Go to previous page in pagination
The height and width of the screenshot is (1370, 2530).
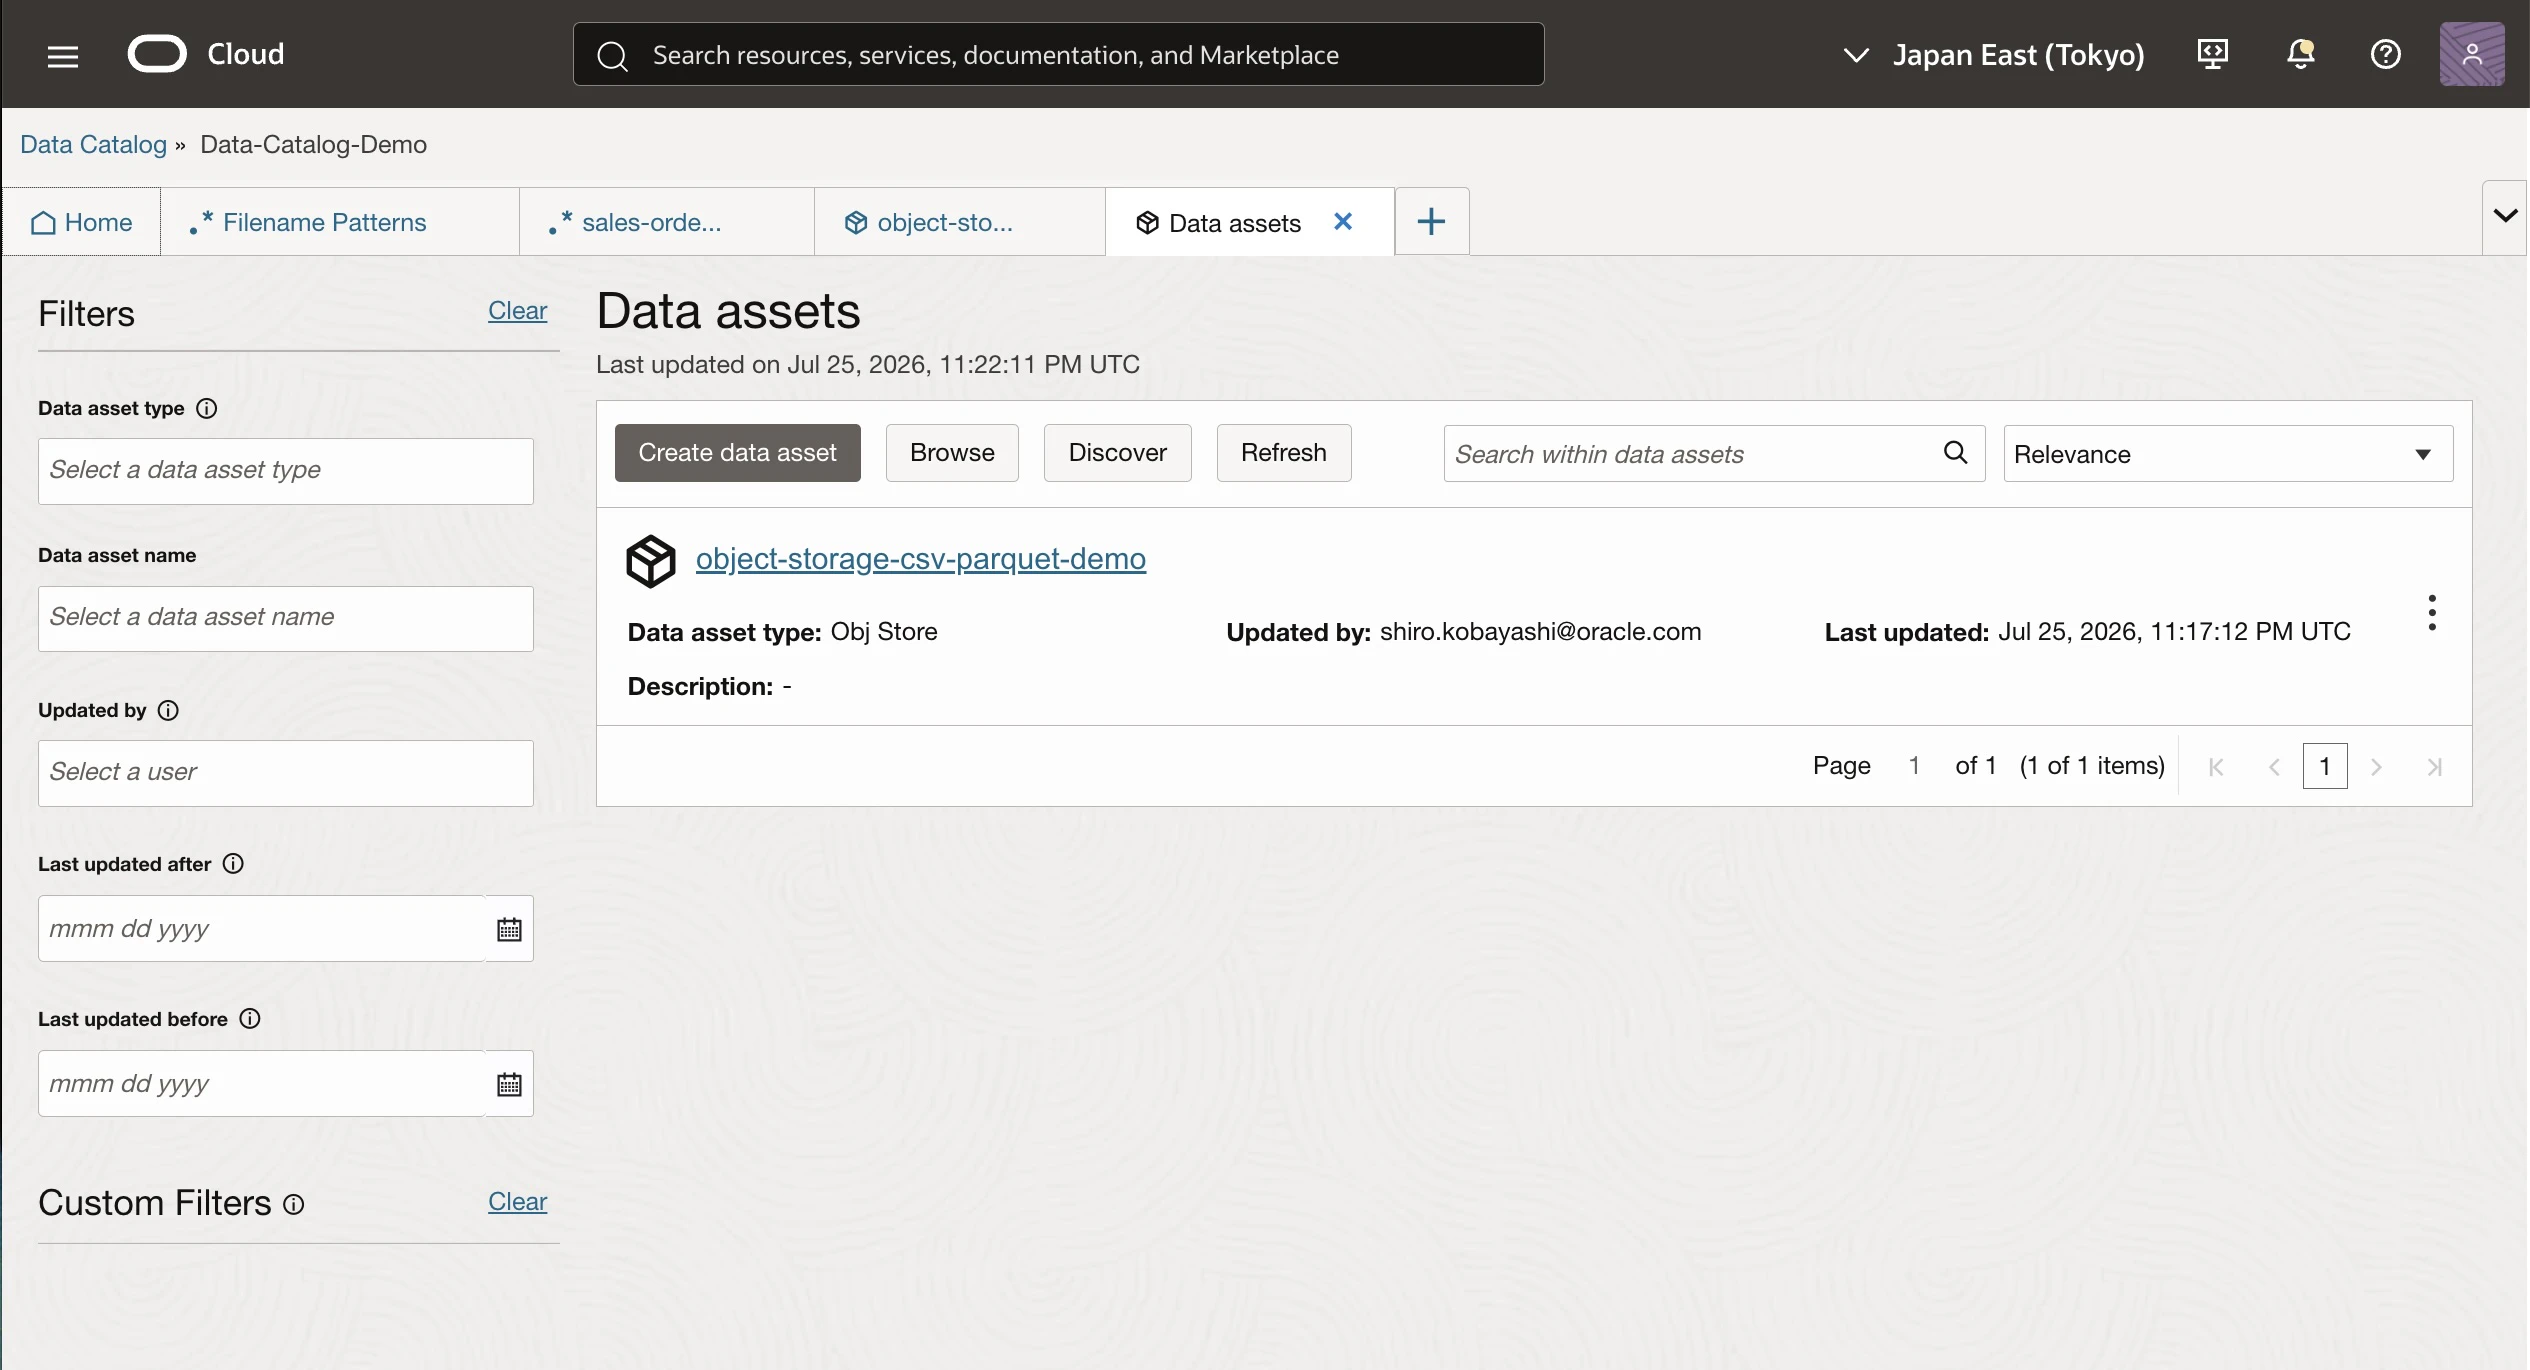[x=2274, y=767]
